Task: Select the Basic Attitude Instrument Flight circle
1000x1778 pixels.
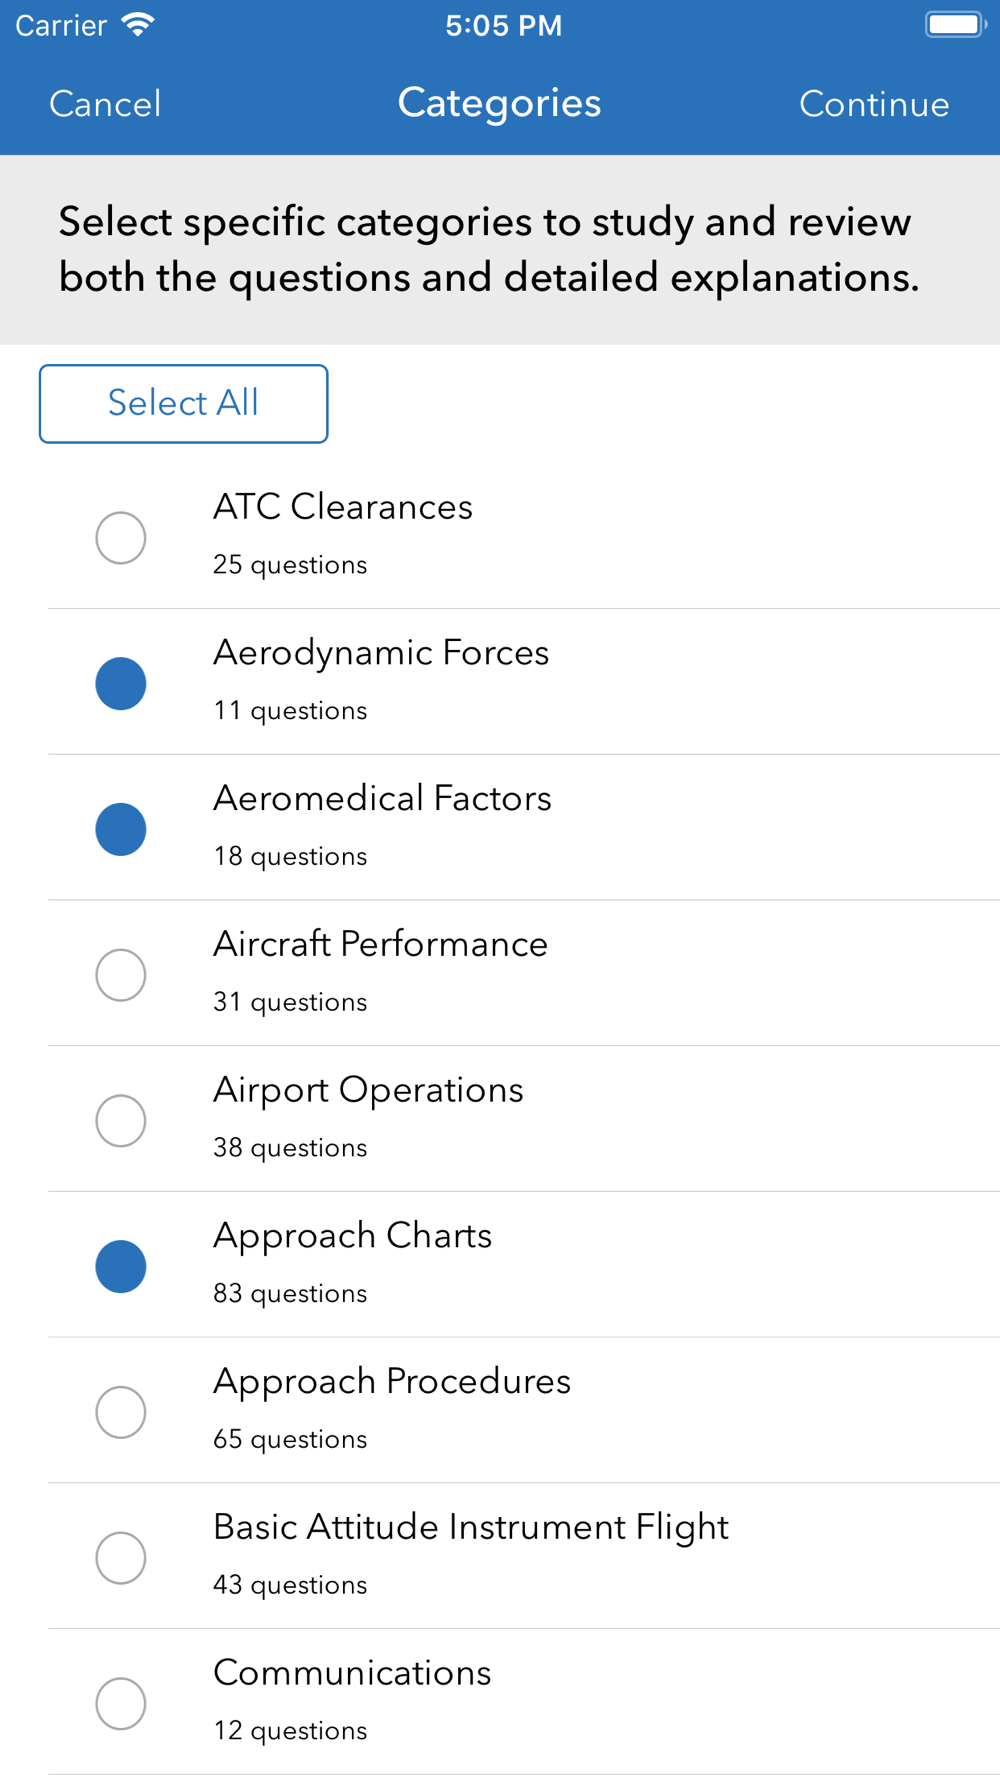Action: tap(121, 1558)
